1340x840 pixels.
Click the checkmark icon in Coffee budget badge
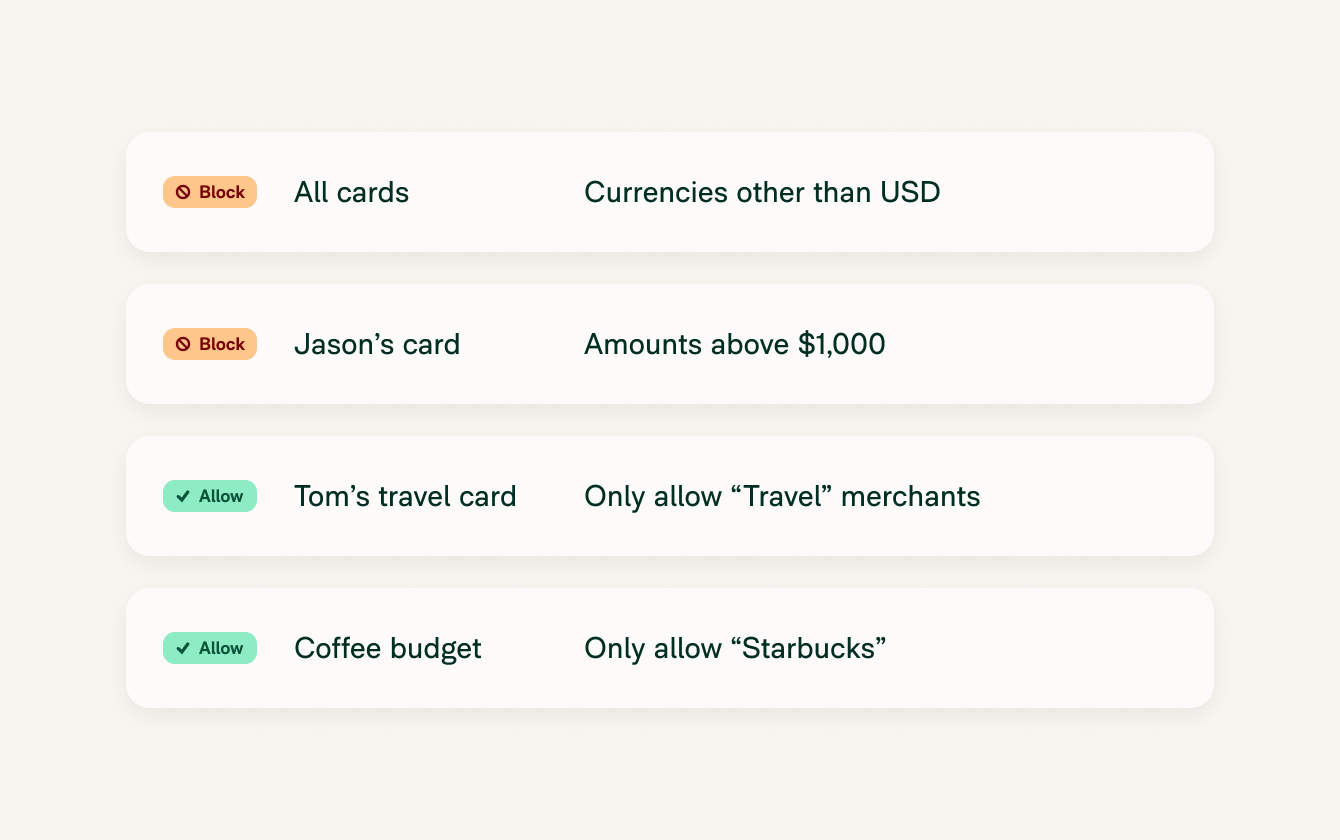pos(183,648)
